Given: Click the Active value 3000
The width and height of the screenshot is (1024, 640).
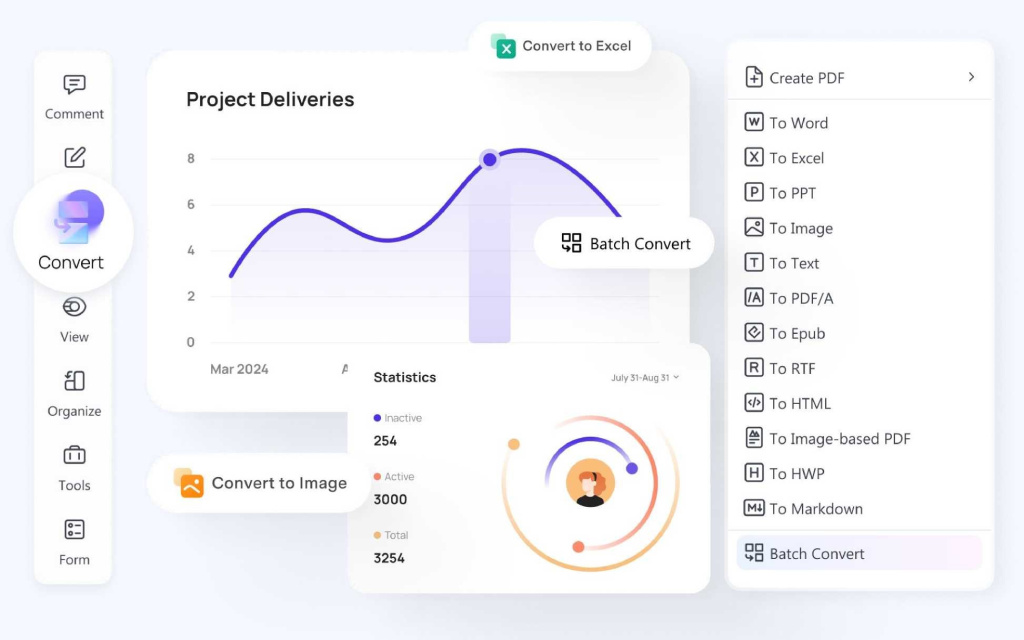Looking at the screenshot, I should click(x=391, y=500).
